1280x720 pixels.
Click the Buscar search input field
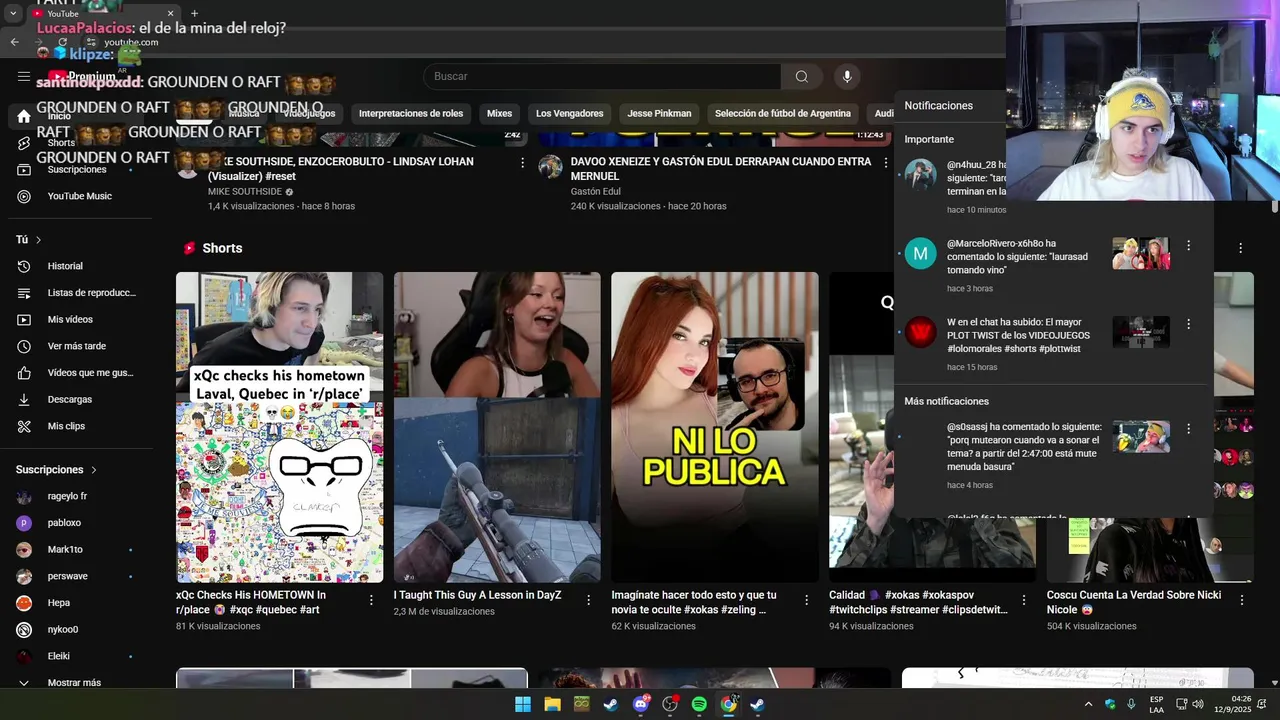(x=602, y=77)
